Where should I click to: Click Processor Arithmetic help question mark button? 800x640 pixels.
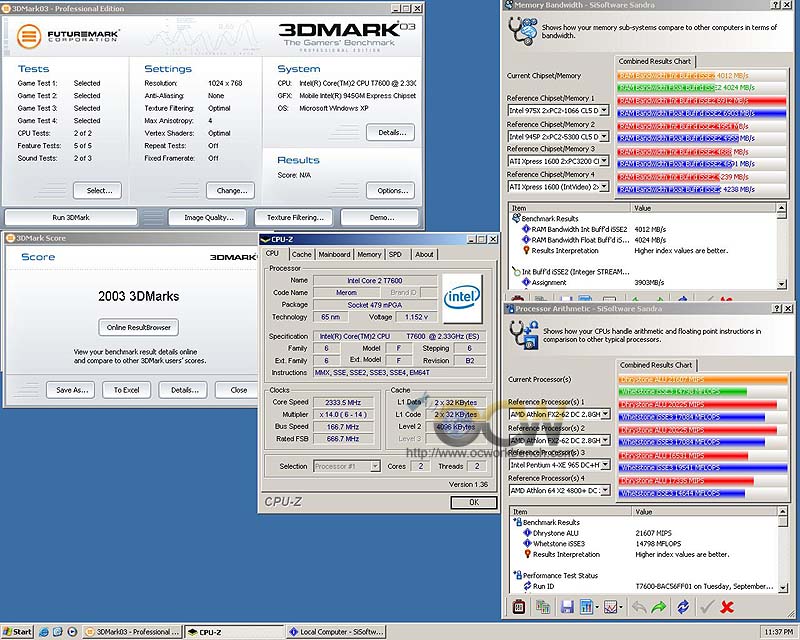777,308
